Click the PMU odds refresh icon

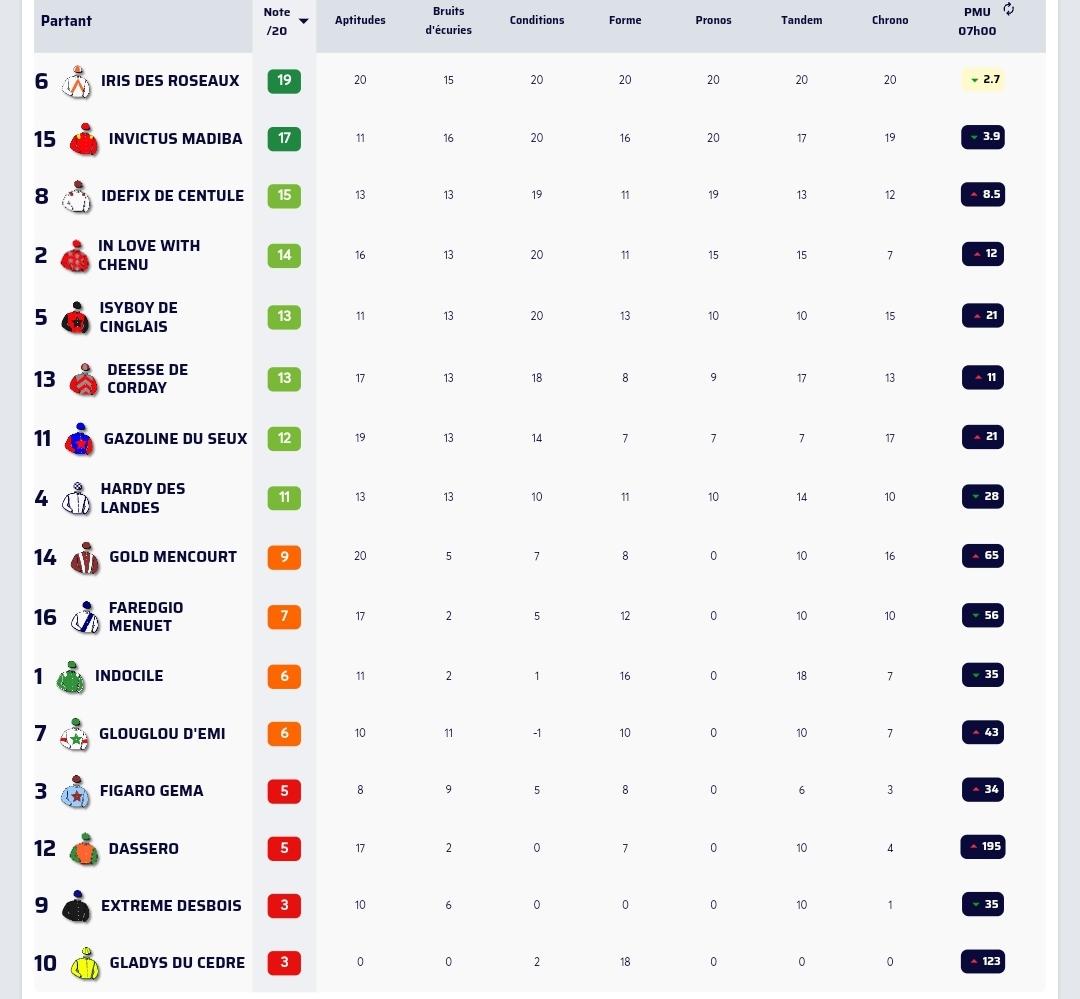pos(1008,9)
